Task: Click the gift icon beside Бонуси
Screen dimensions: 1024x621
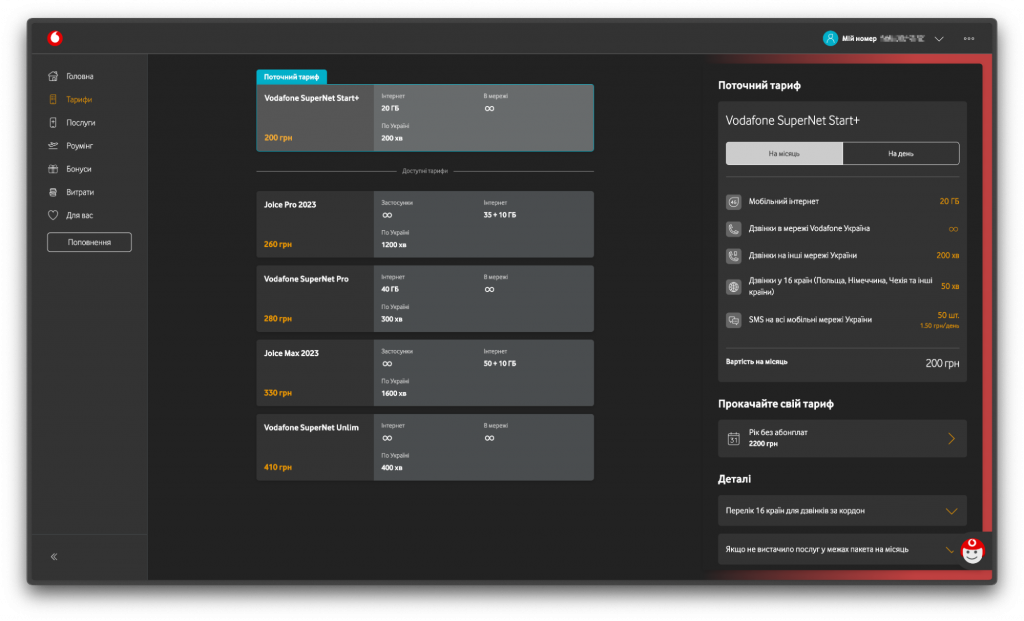Action: (53, 169)
